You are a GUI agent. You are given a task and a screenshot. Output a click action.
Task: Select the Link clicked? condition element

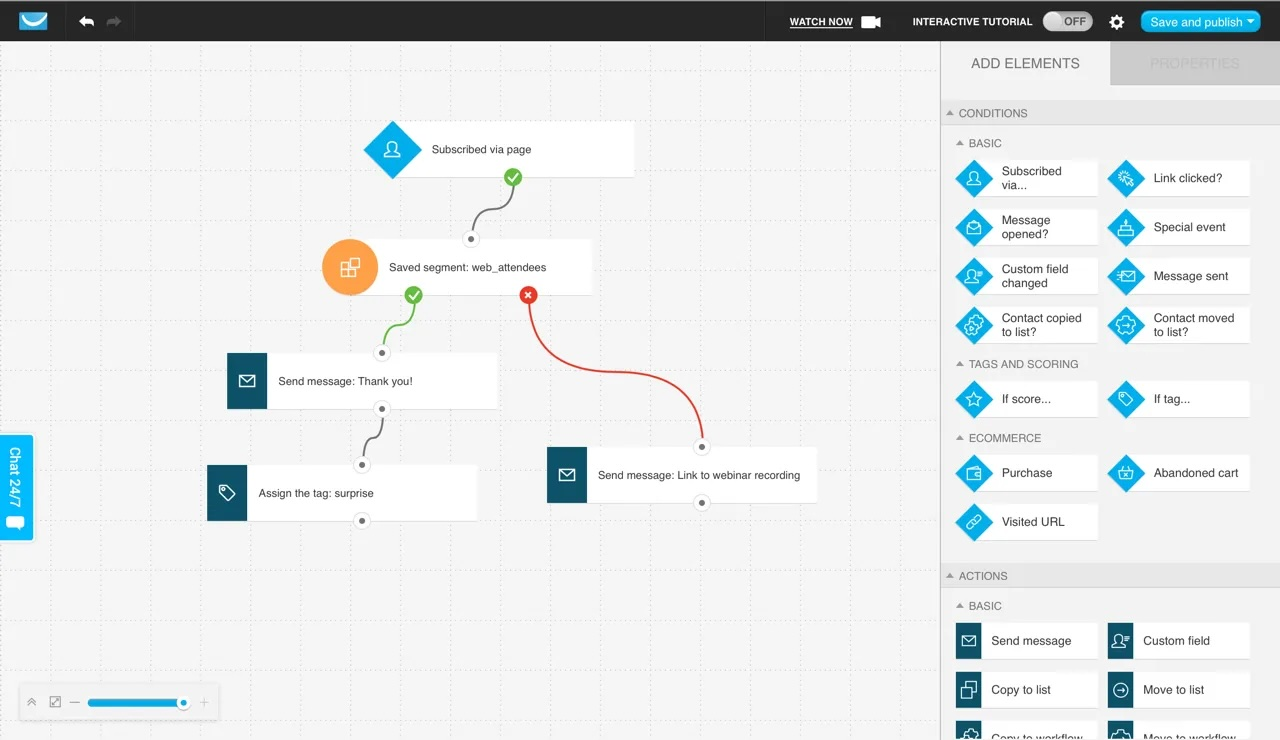1178,178
